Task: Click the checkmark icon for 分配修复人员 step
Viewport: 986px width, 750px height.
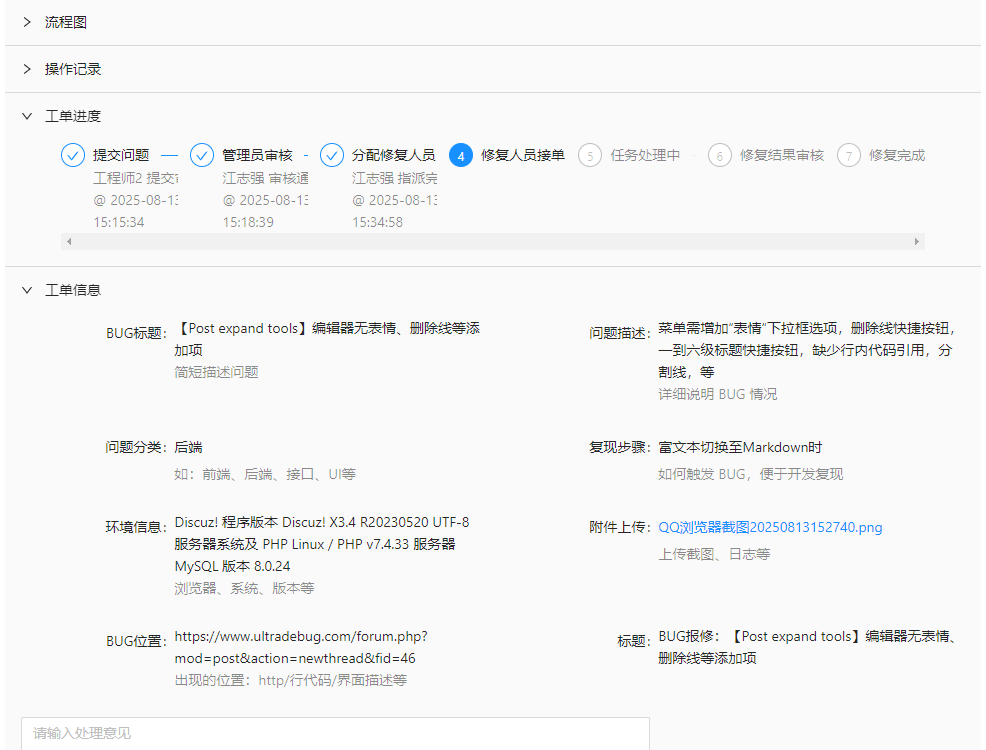Action: pyautogui.click(x=332, y=155)
